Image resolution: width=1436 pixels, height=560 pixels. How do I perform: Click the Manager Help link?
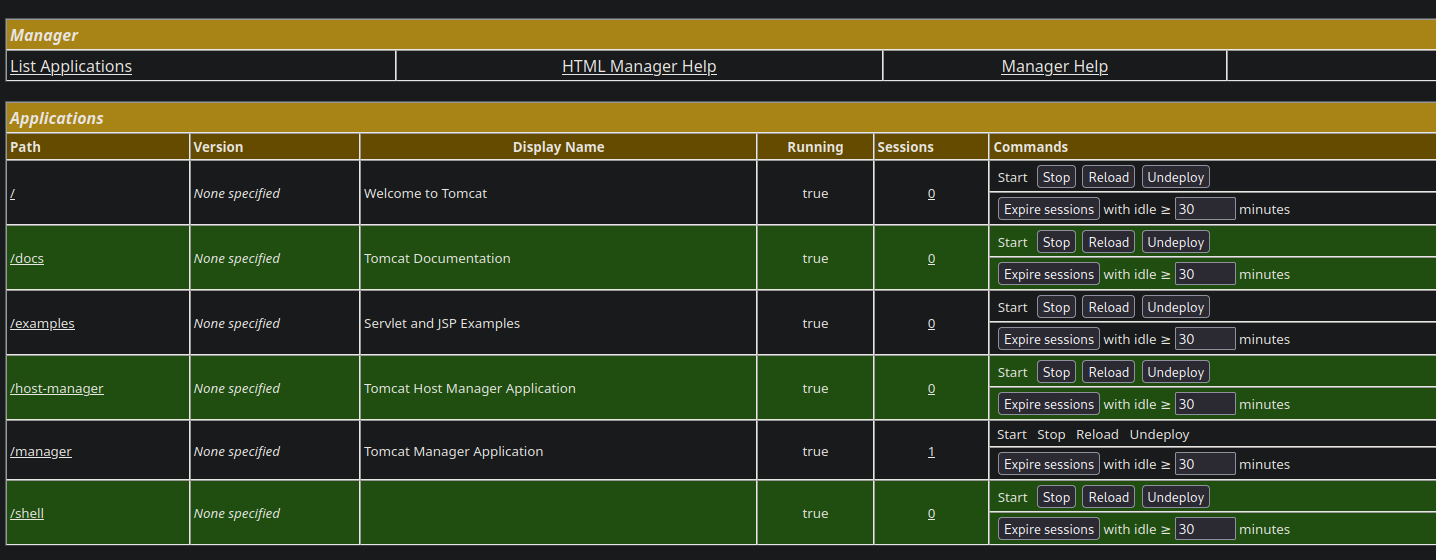[x=1054, y=66]
